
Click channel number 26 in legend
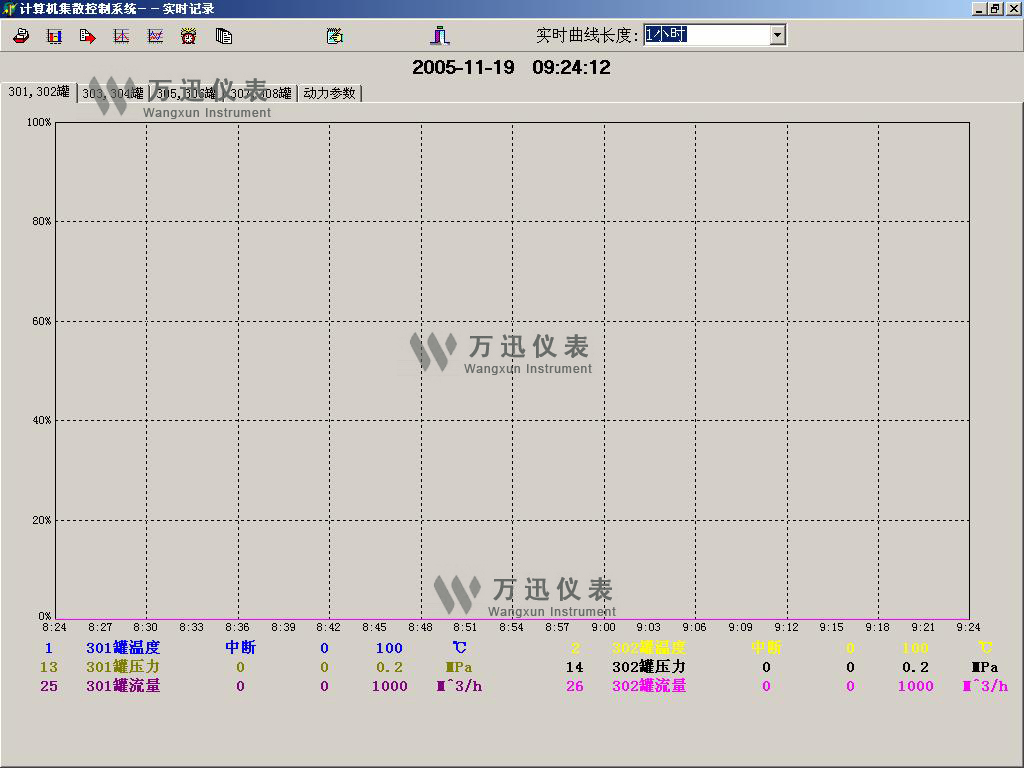575,686
